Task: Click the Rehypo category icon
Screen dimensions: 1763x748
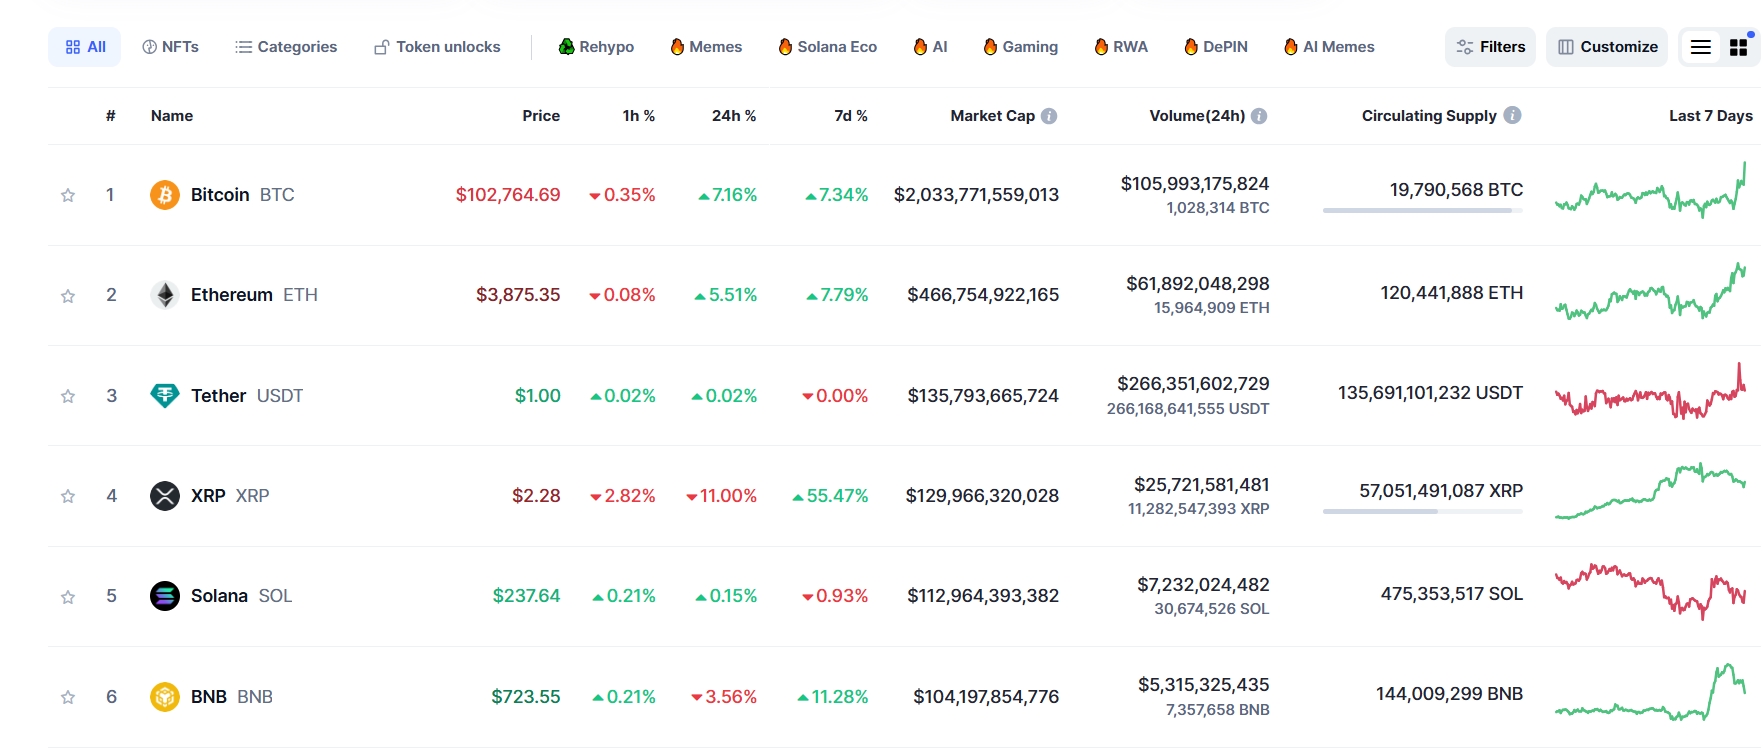Action: tap(566, 47)
